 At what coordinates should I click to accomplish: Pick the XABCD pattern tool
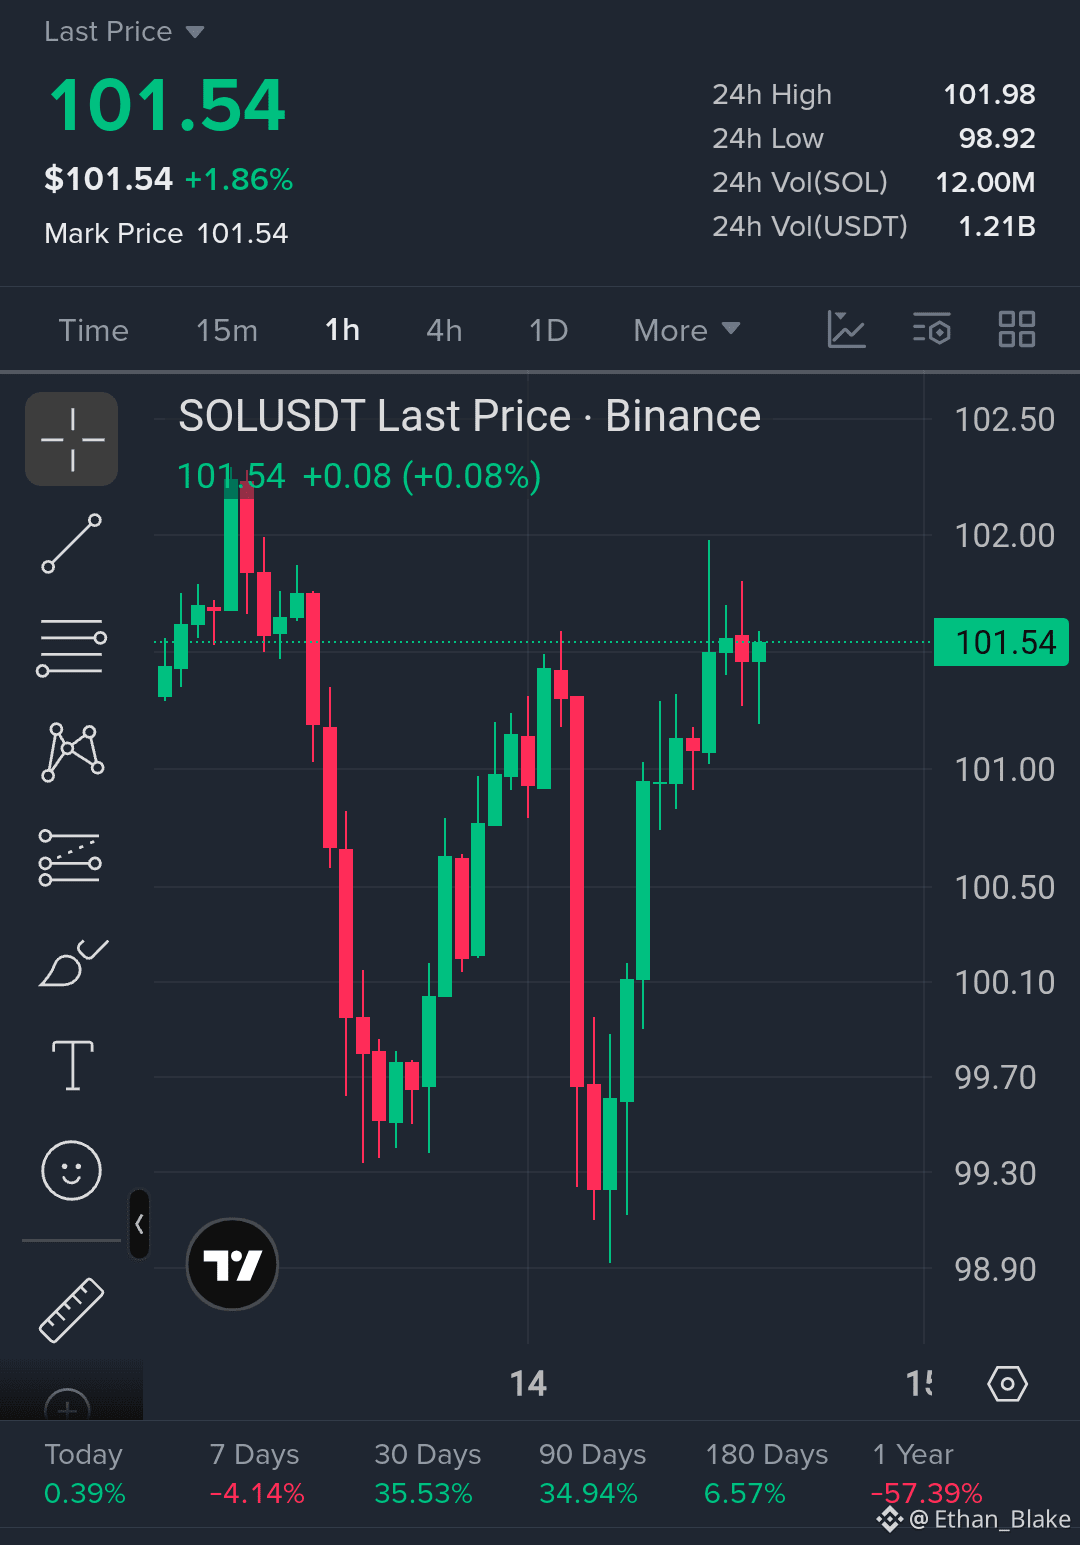point(72,752)
